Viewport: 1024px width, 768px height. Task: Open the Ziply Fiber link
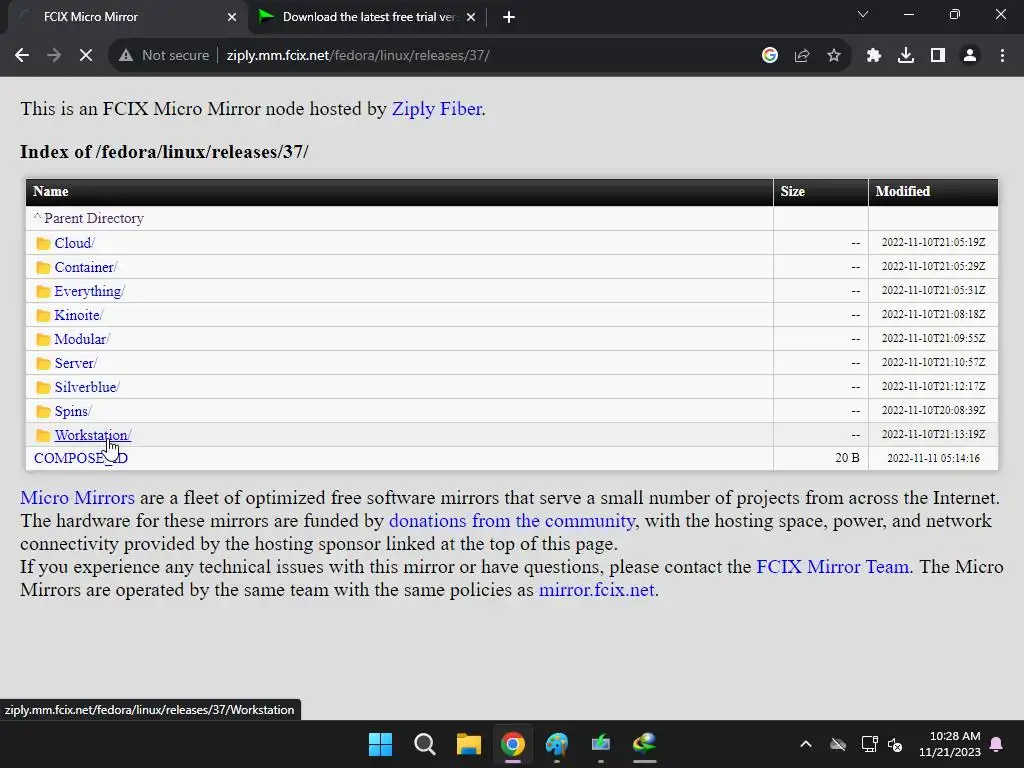point(436,109)
